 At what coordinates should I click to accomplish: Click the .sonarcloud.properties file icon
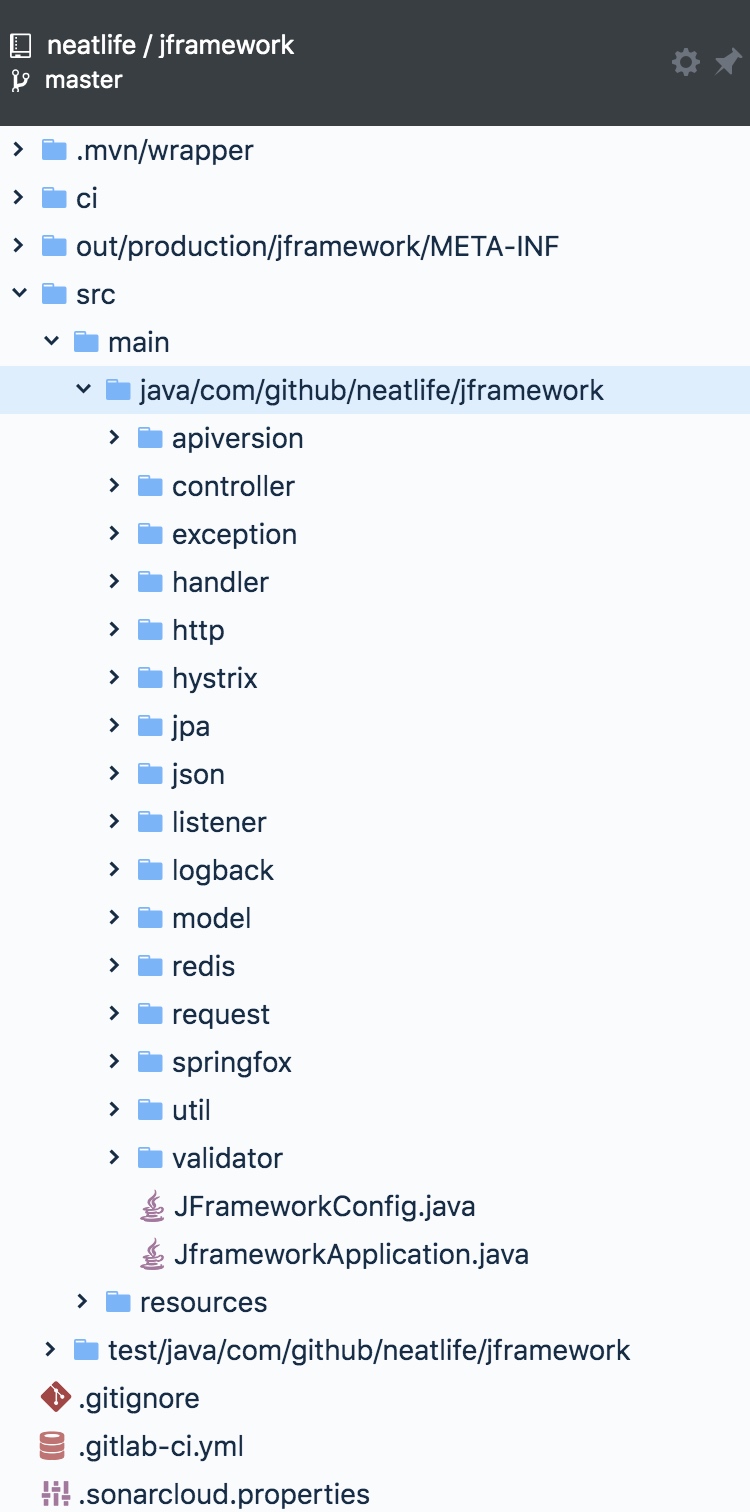point(54,1494)
